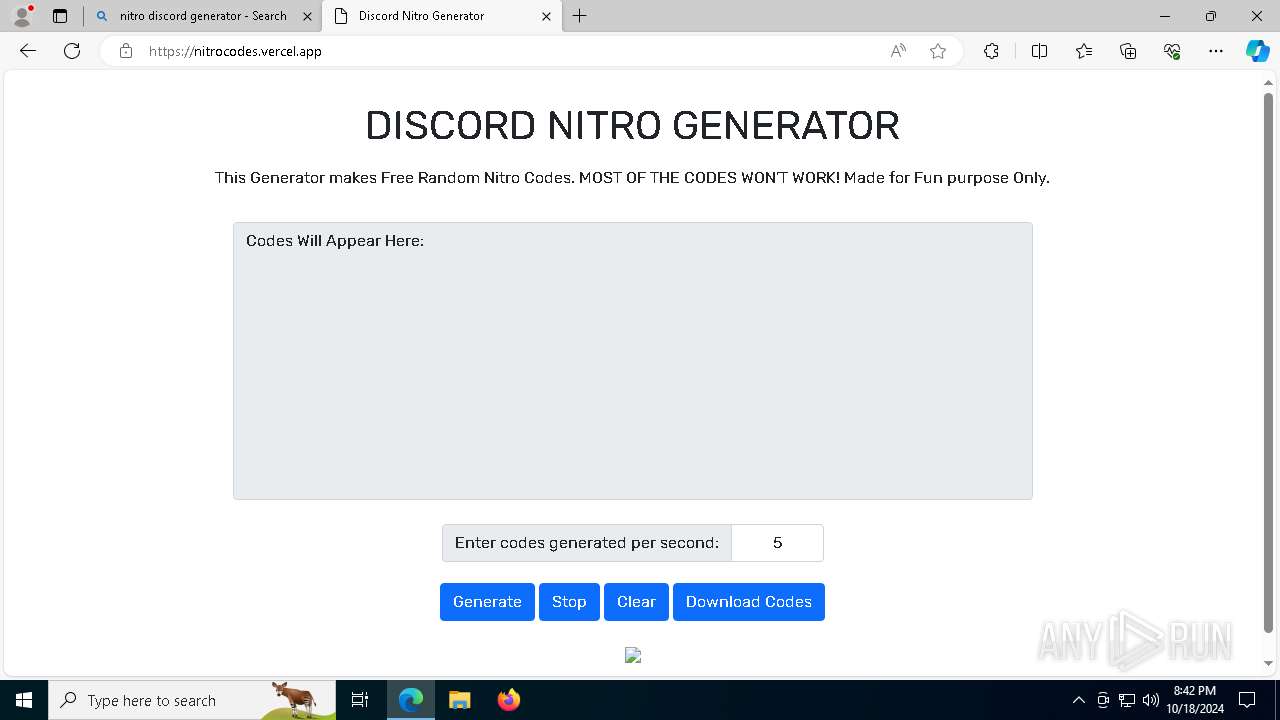
Task: Click the scrollbar up arrow
Action: coord(1269,83)
